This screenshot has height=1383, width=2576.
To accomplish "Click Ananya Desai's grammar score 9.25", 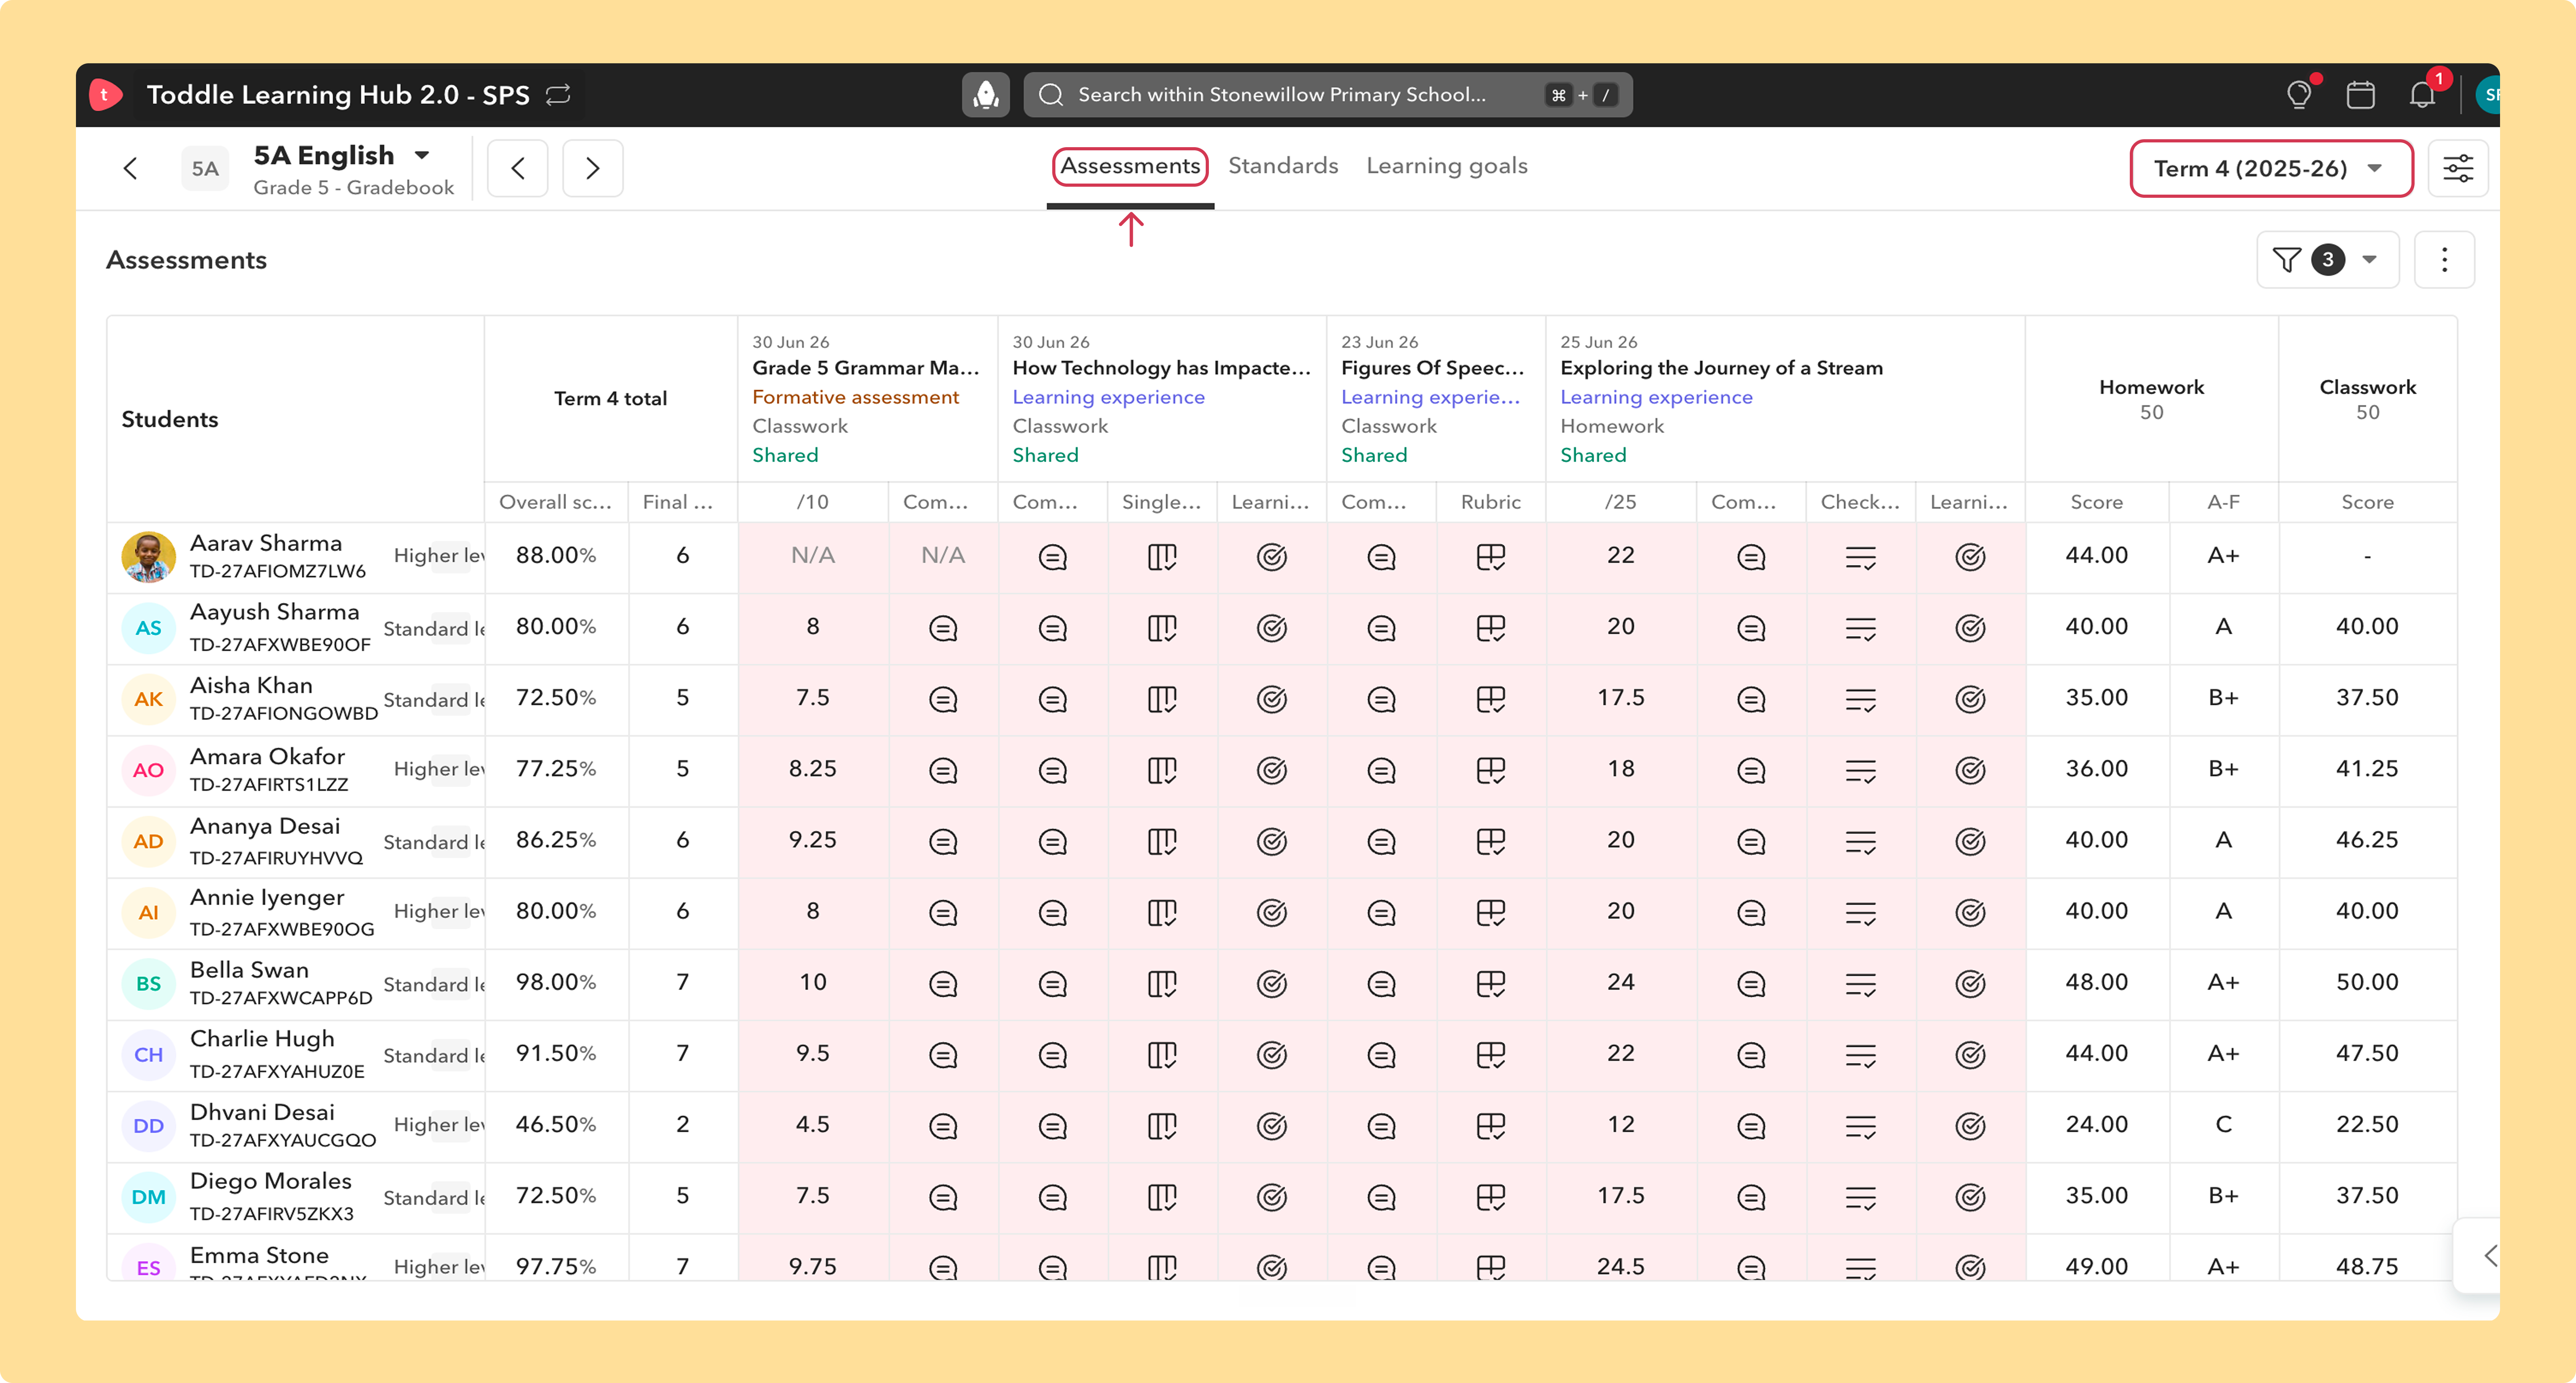I will coord(812,840).
